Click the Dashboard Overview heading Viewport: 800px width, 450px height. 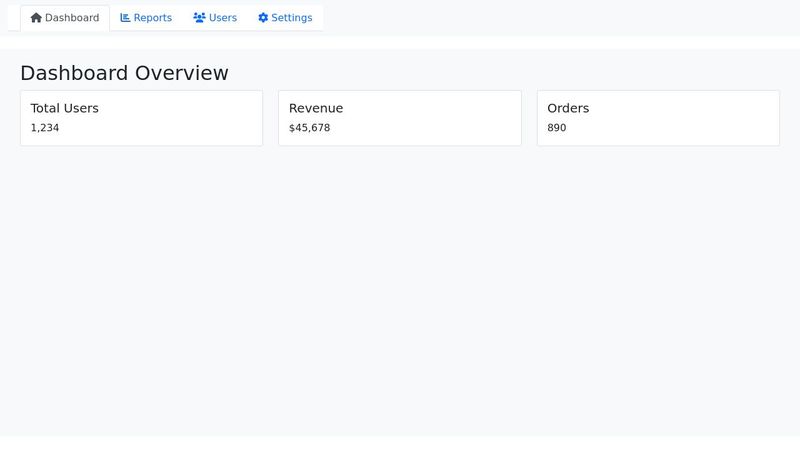tap(124, 73)
